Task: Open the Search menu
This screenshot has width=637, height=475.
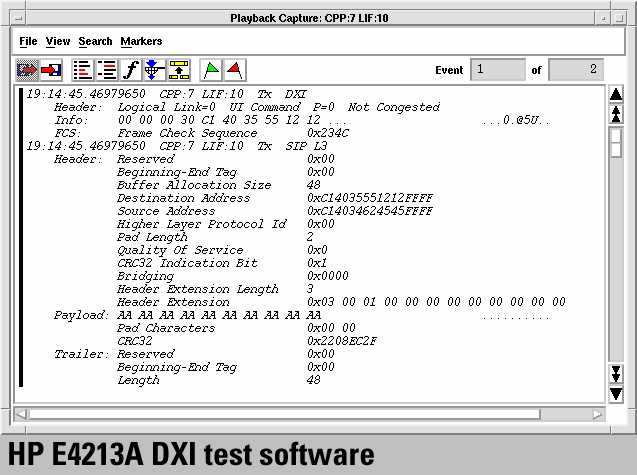Action: click(95, 41)
